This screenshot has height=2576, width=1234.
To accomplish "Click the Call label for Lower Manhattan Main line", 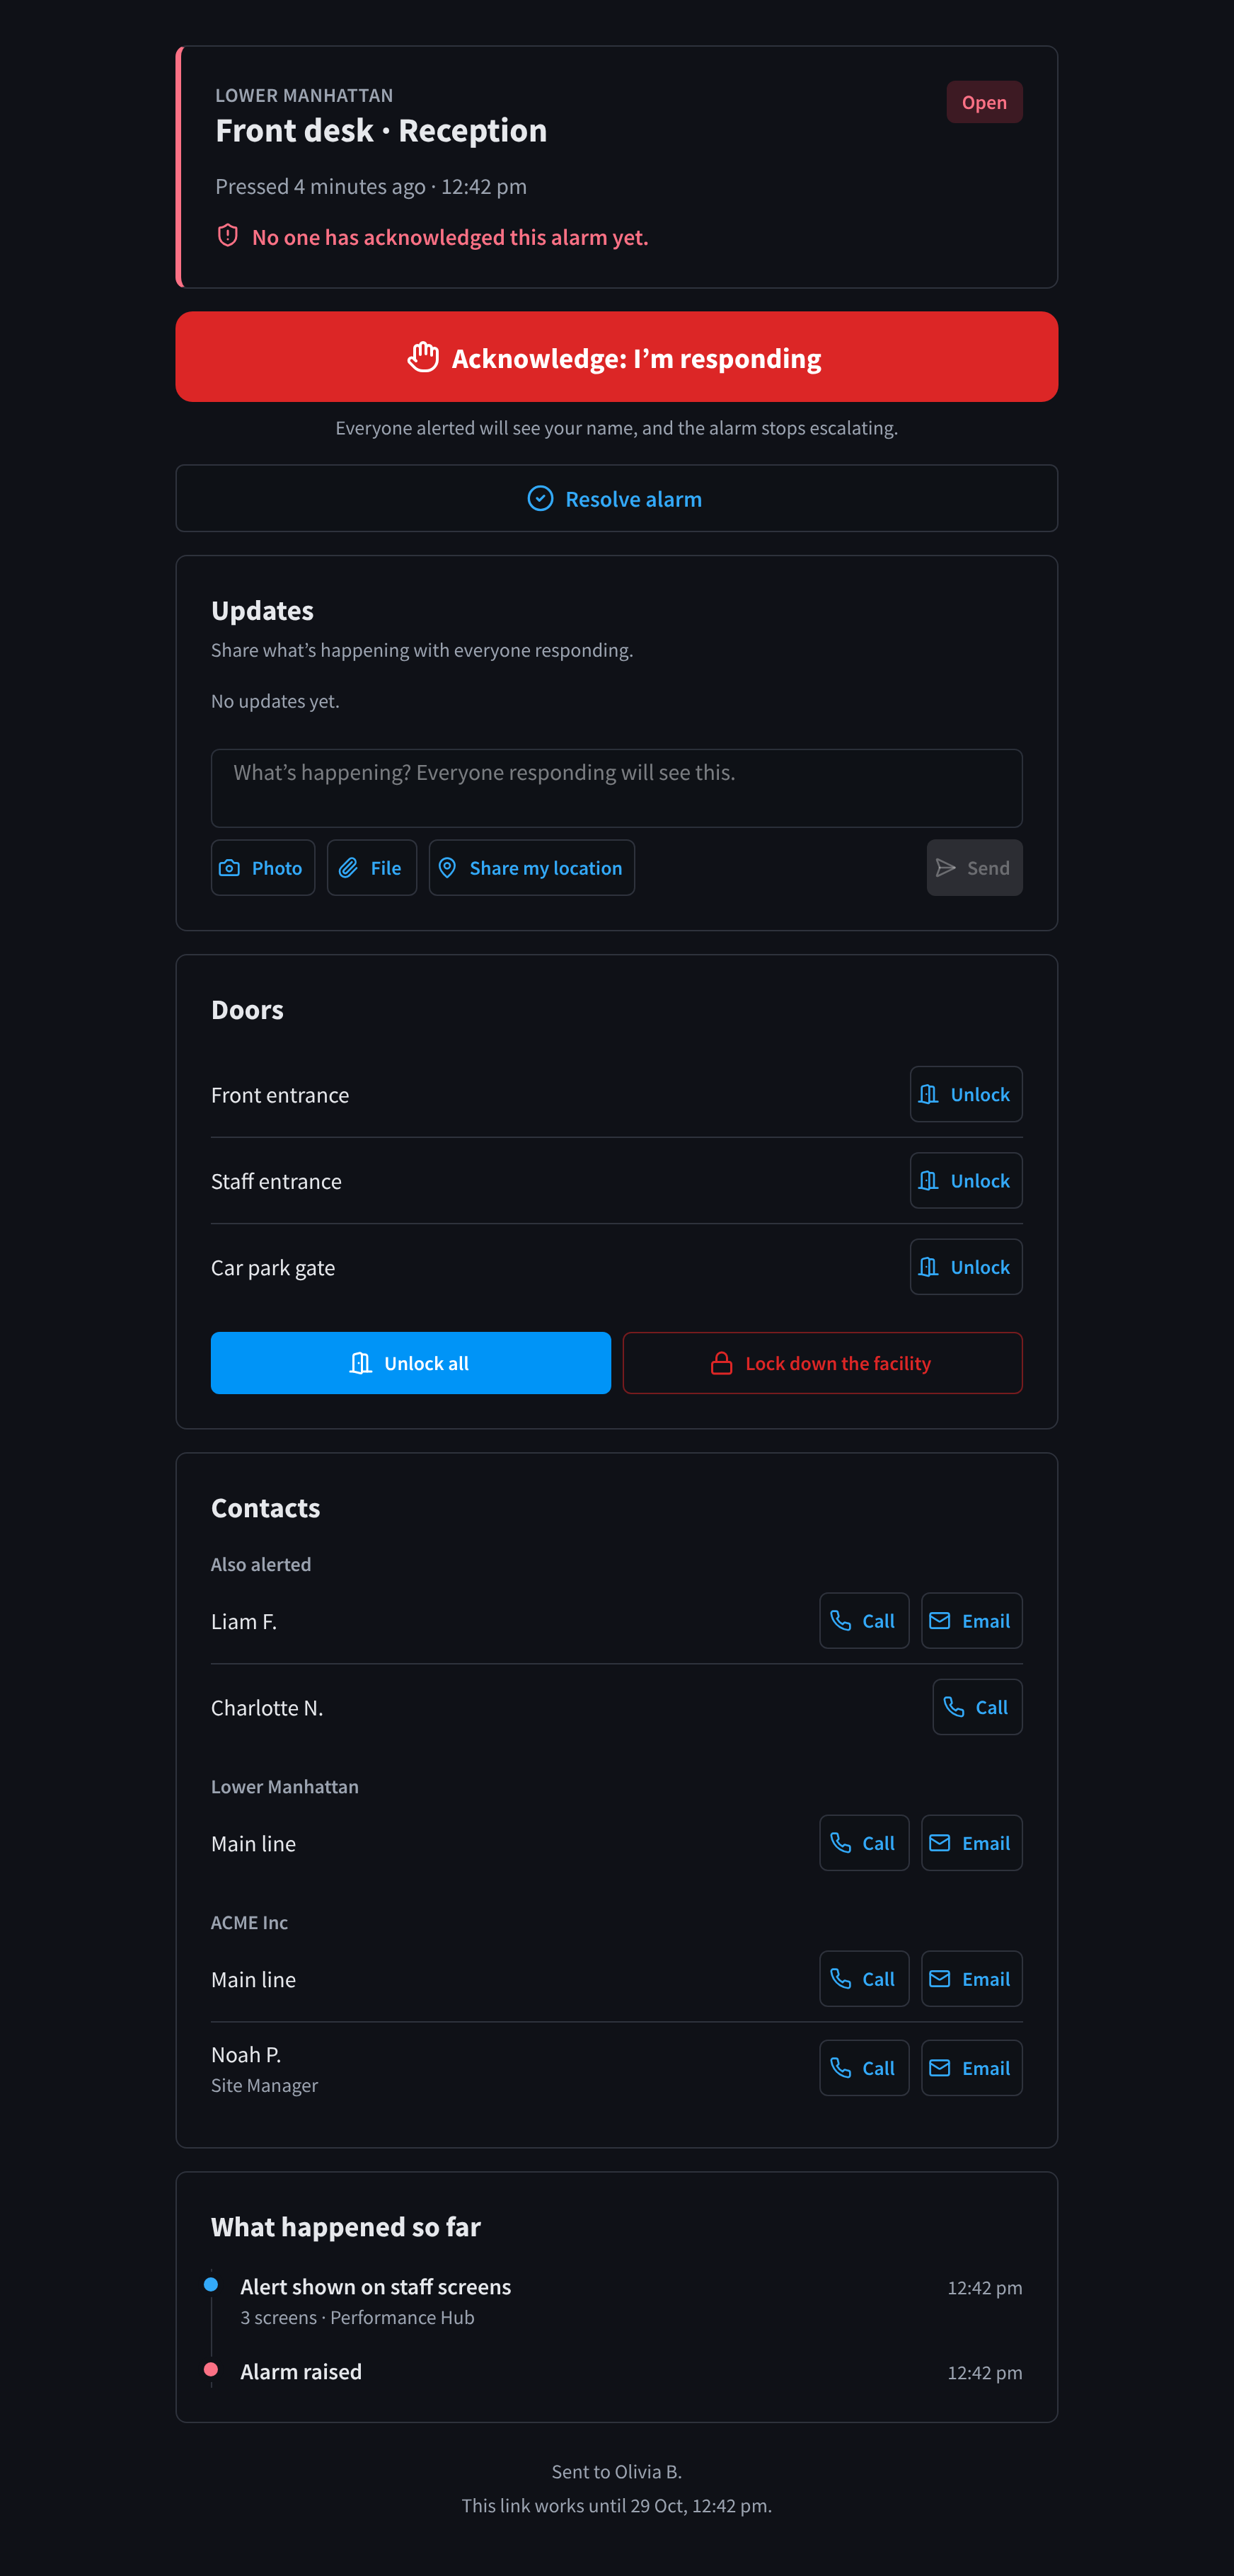I will 878,1843.
